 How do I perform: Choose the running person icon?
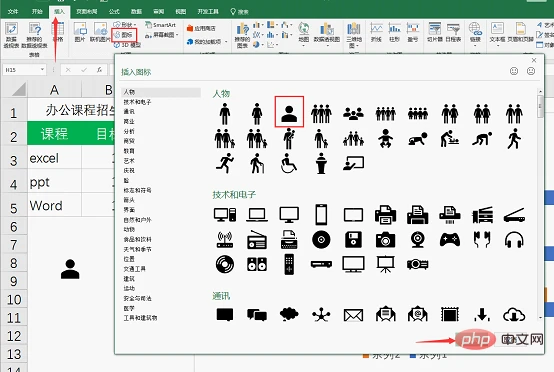click(225, 163)
